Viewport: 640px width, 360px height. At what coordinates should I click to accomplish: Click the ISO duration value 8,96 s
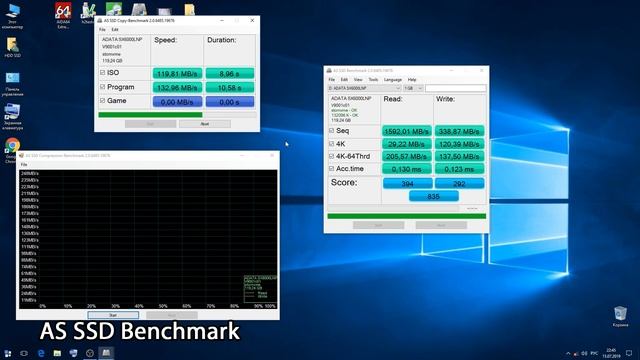(x=230, y=73)
